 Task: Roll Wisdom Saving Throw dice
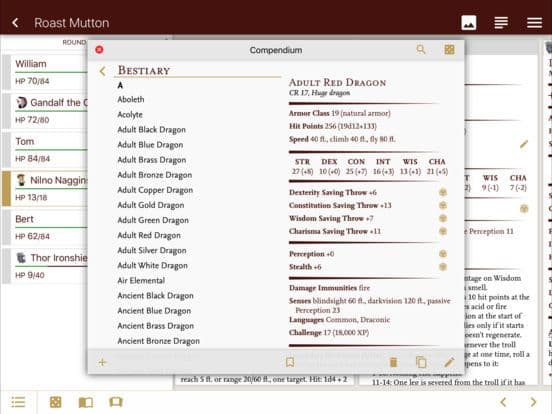tap(443, 218)
